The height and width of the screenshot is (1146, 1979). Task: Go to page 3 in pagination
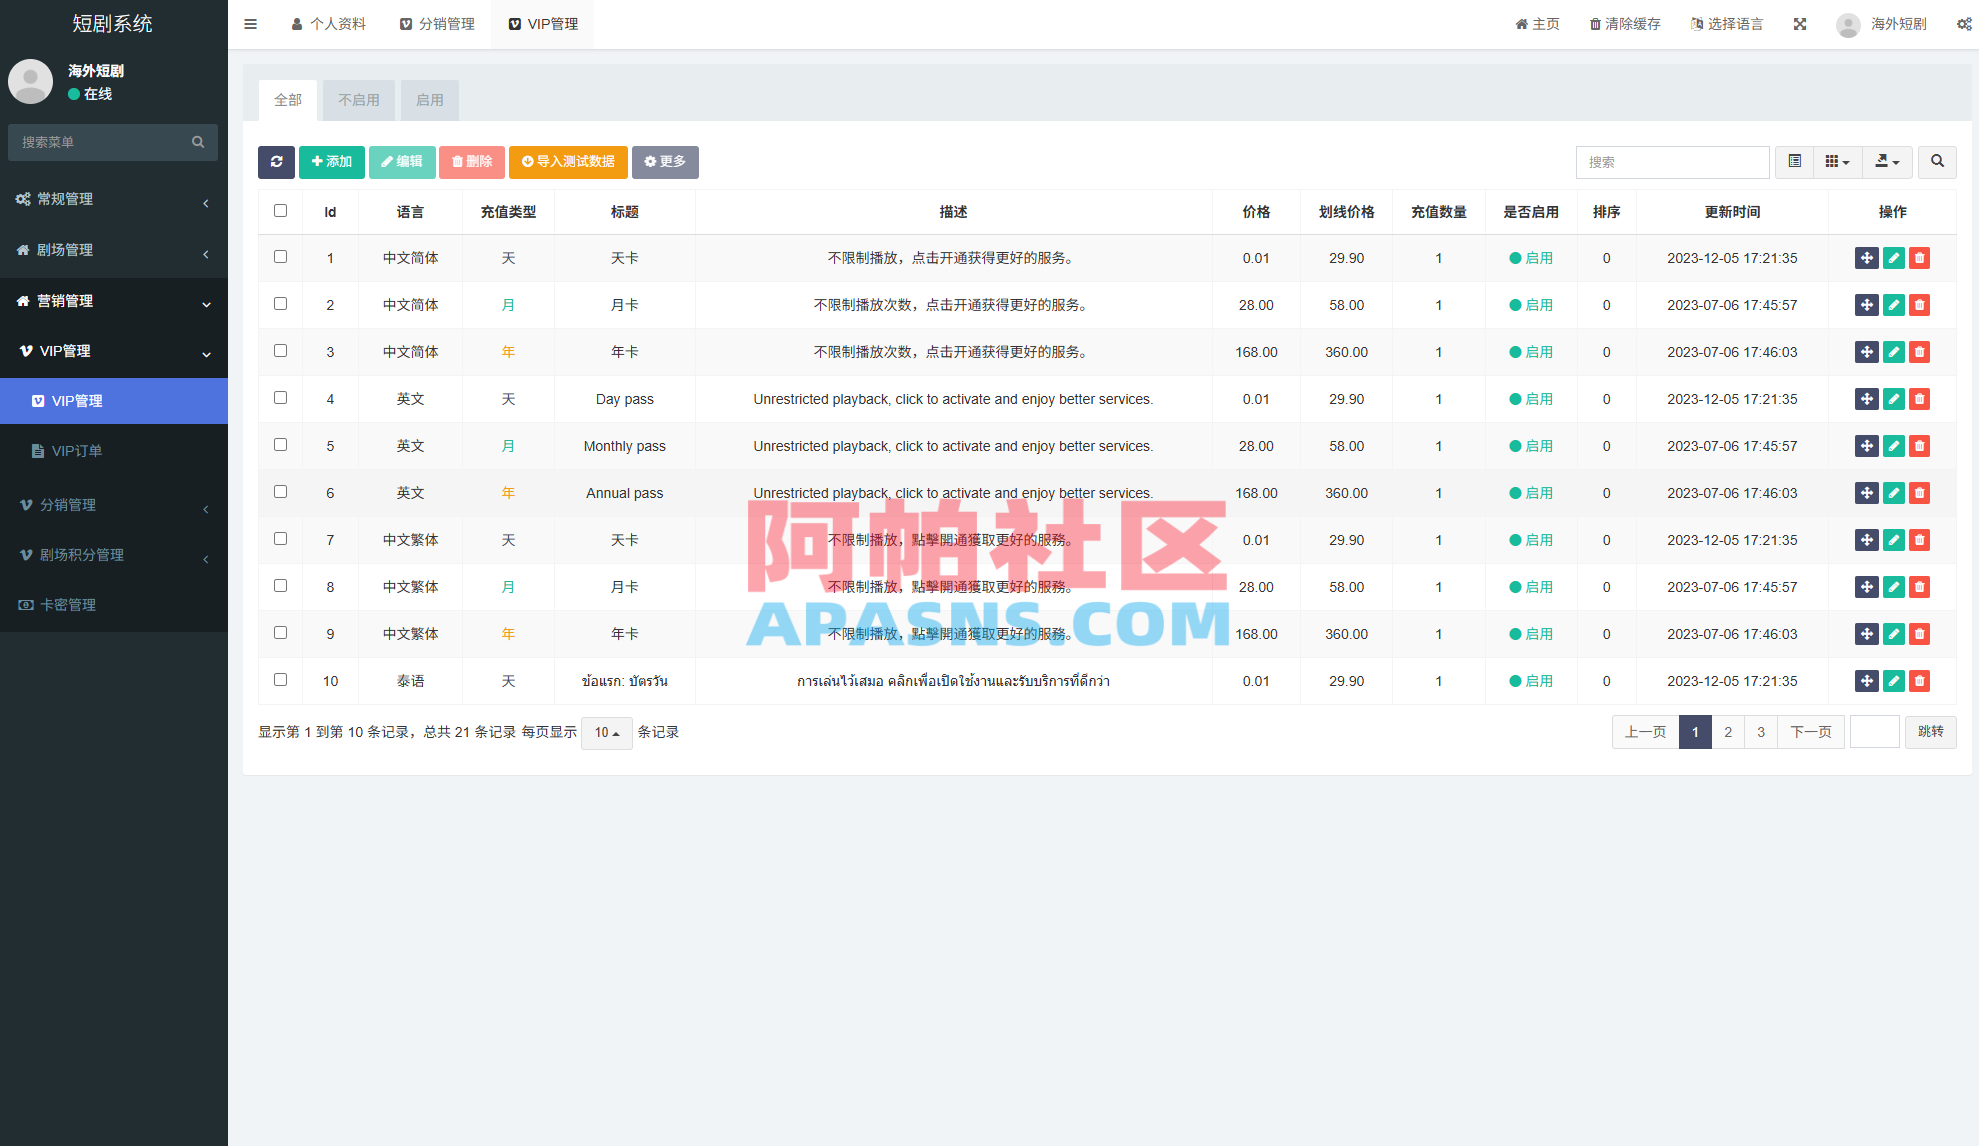(1760, 732)
